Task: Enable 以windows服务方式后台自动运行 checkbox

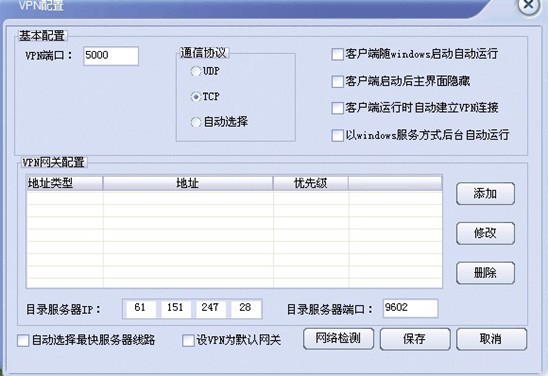Action: point(337,135)
